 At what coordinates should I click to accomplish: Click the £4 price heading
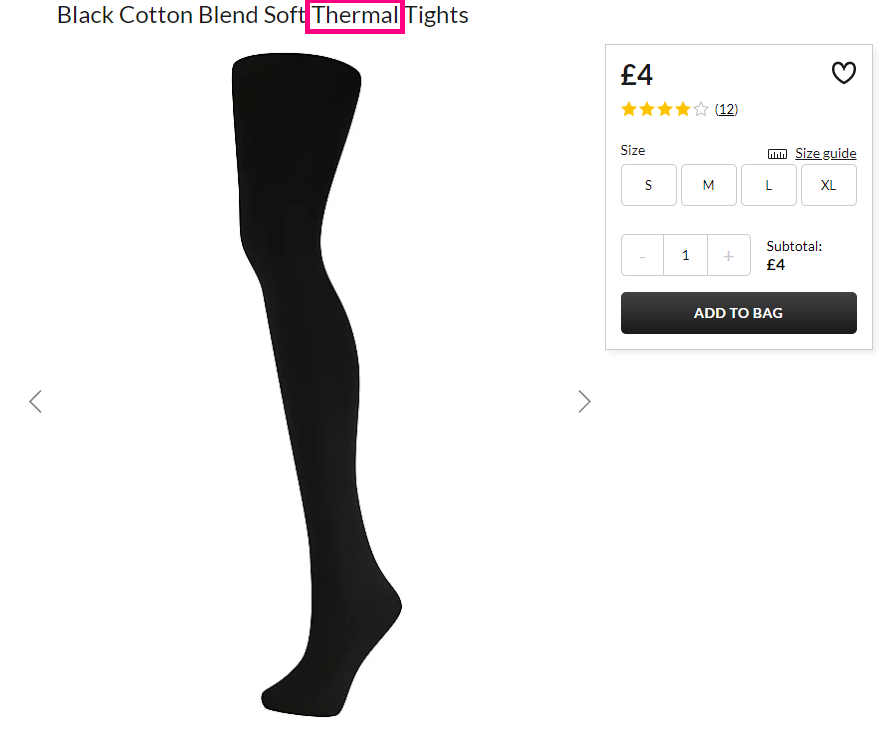tap(637, 75)
